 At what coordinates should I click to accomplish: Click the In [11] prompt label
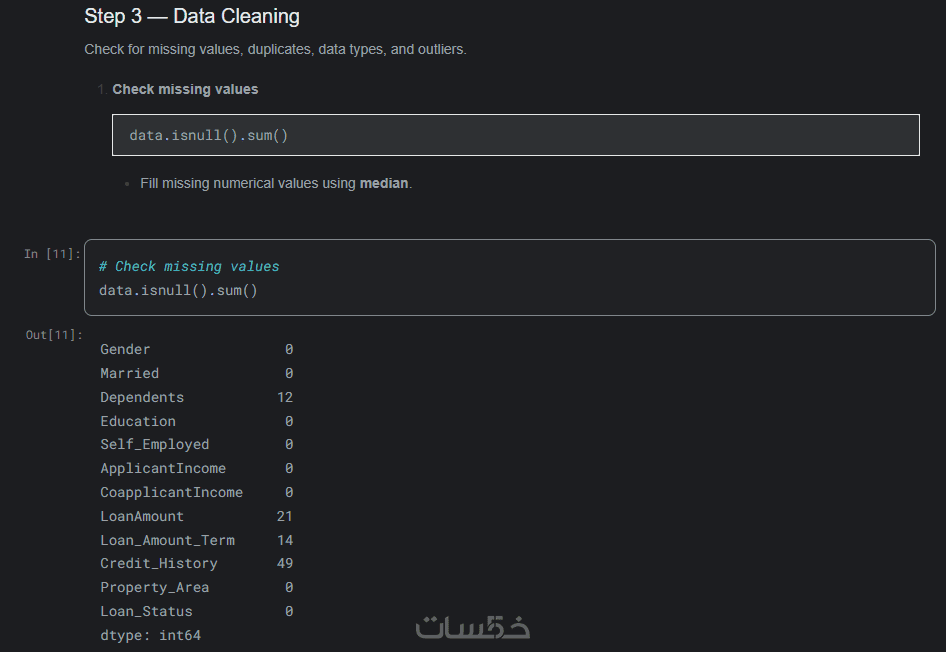[x=52, y=254]
